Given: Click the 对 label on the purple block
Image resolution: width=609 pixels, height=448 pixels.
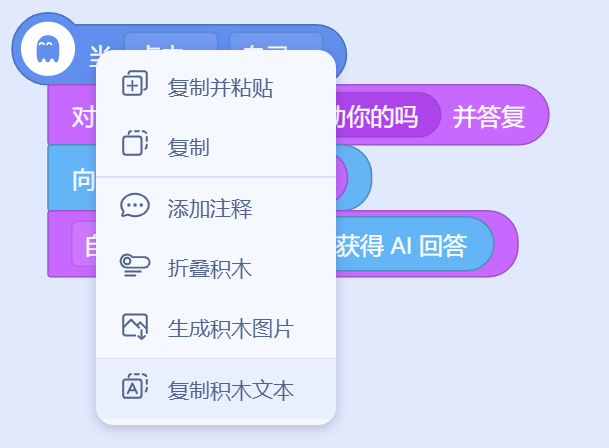Looking at the screenshot, I should tap(83, 117).
